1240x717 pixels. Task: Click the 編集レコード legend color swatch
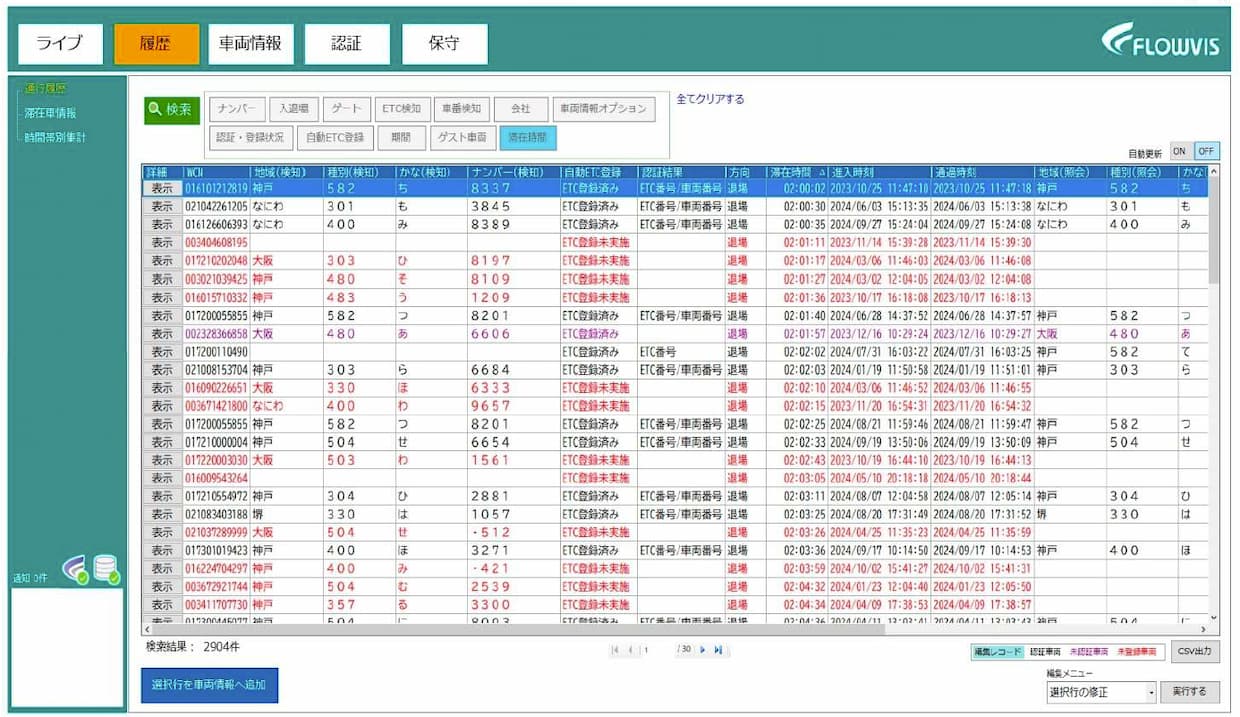coord(997,652)
